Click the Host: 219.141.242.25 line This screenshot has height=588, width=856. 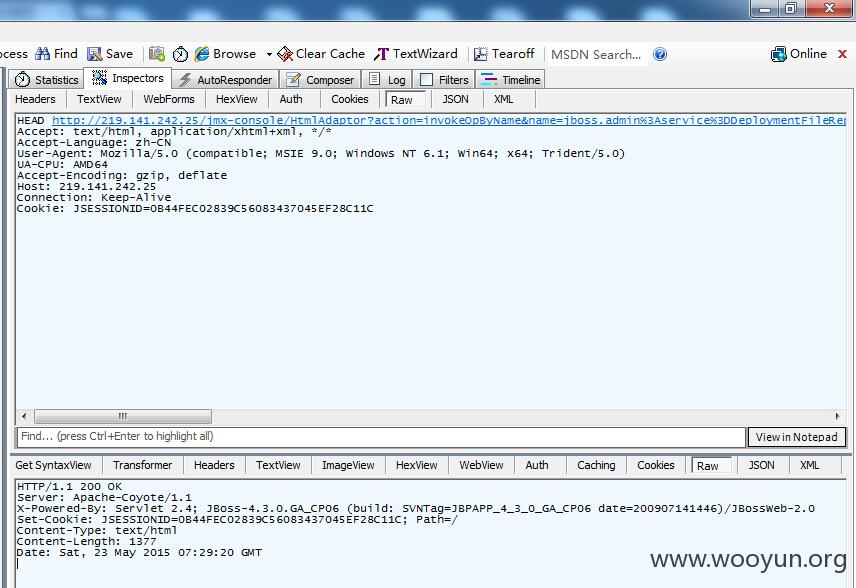point(86,187)
